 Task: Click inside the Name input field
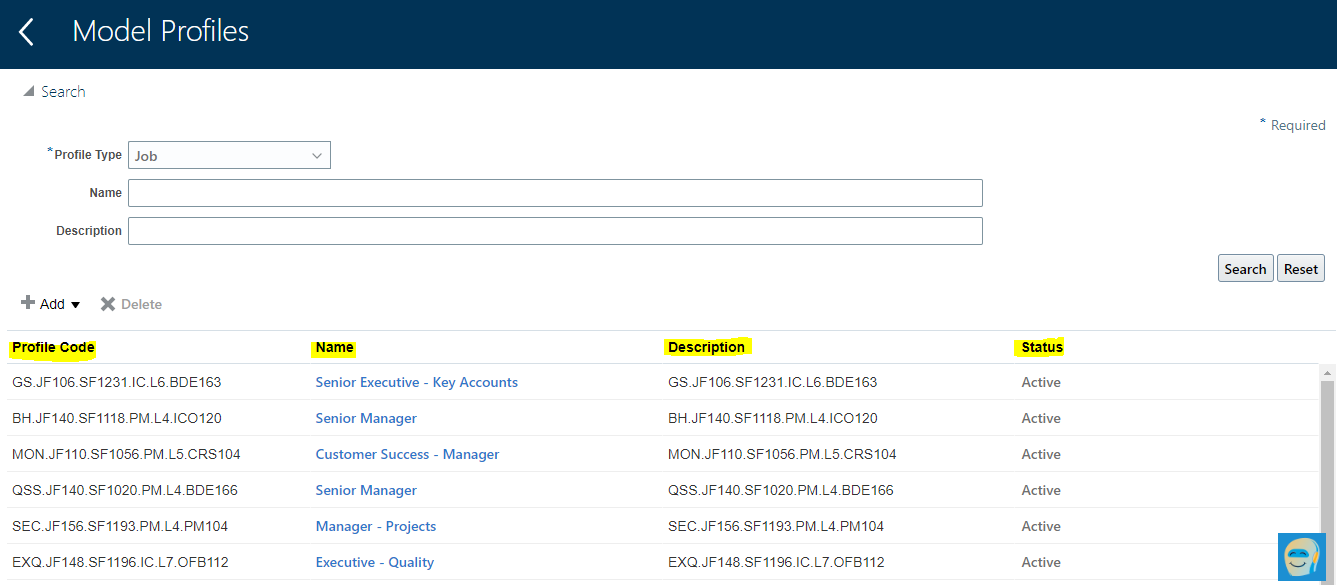click(x=555, y=192)
